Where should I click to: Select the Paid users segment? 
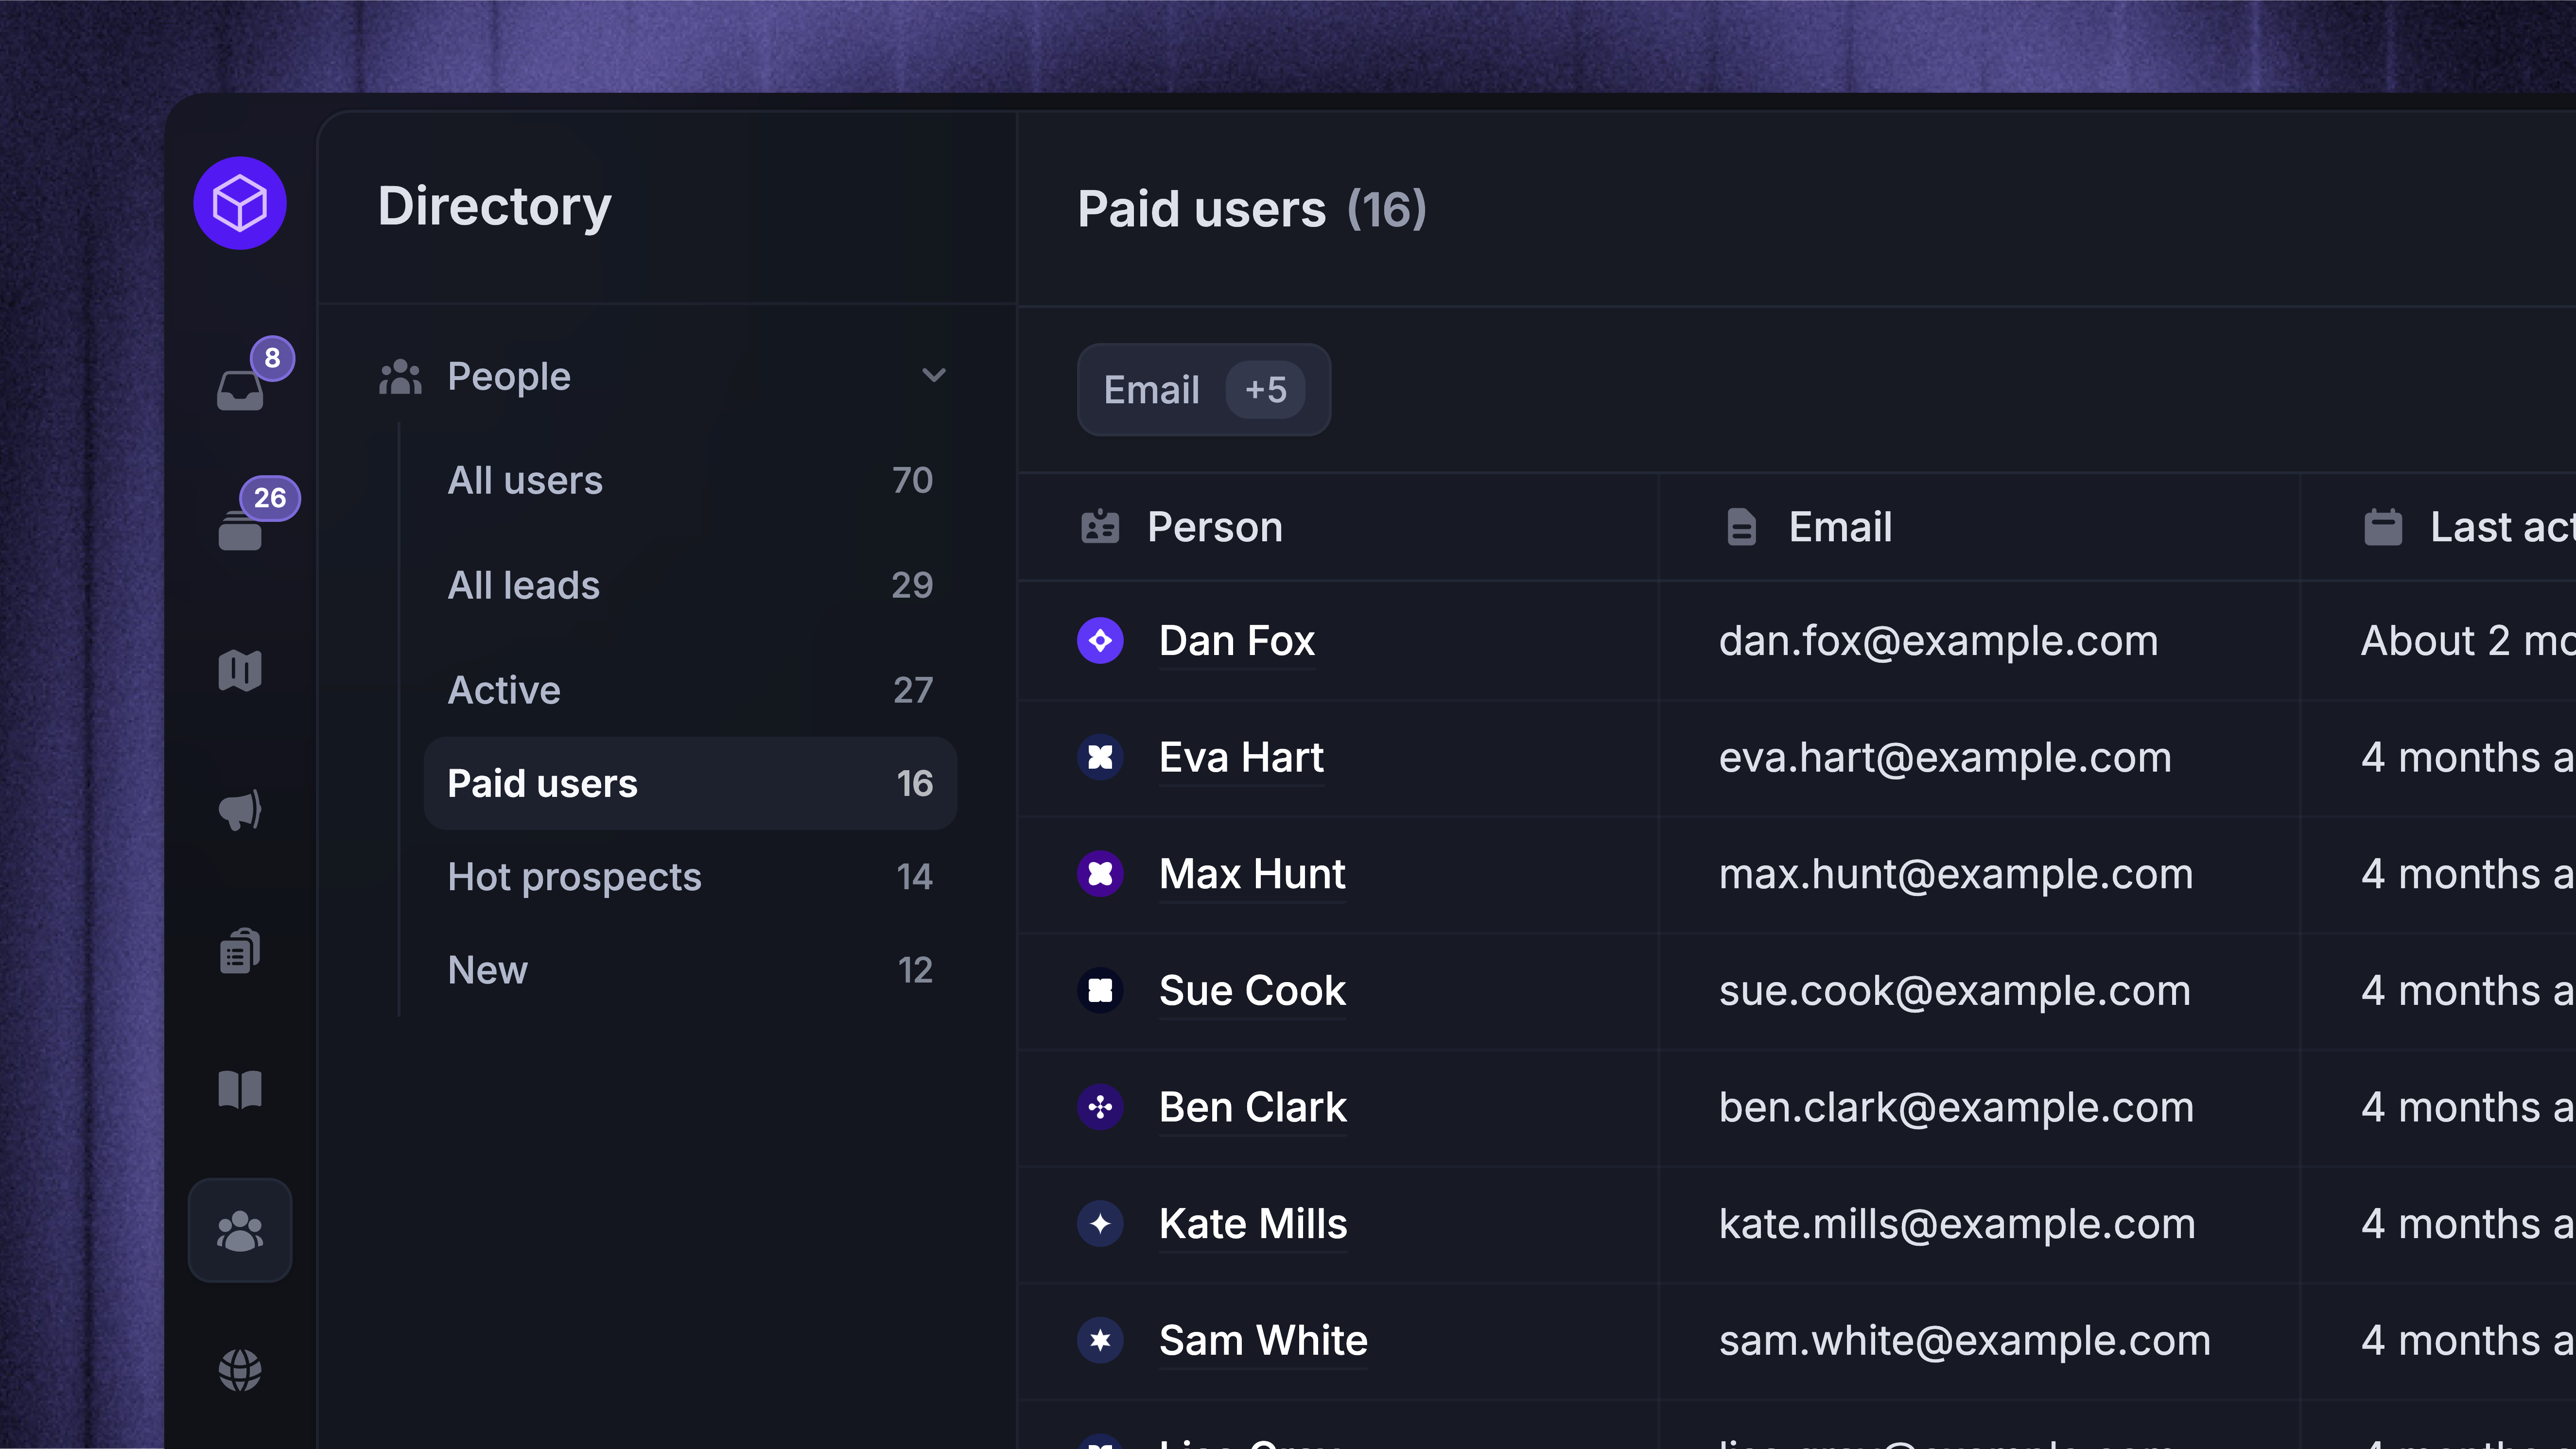pos(690,783)
